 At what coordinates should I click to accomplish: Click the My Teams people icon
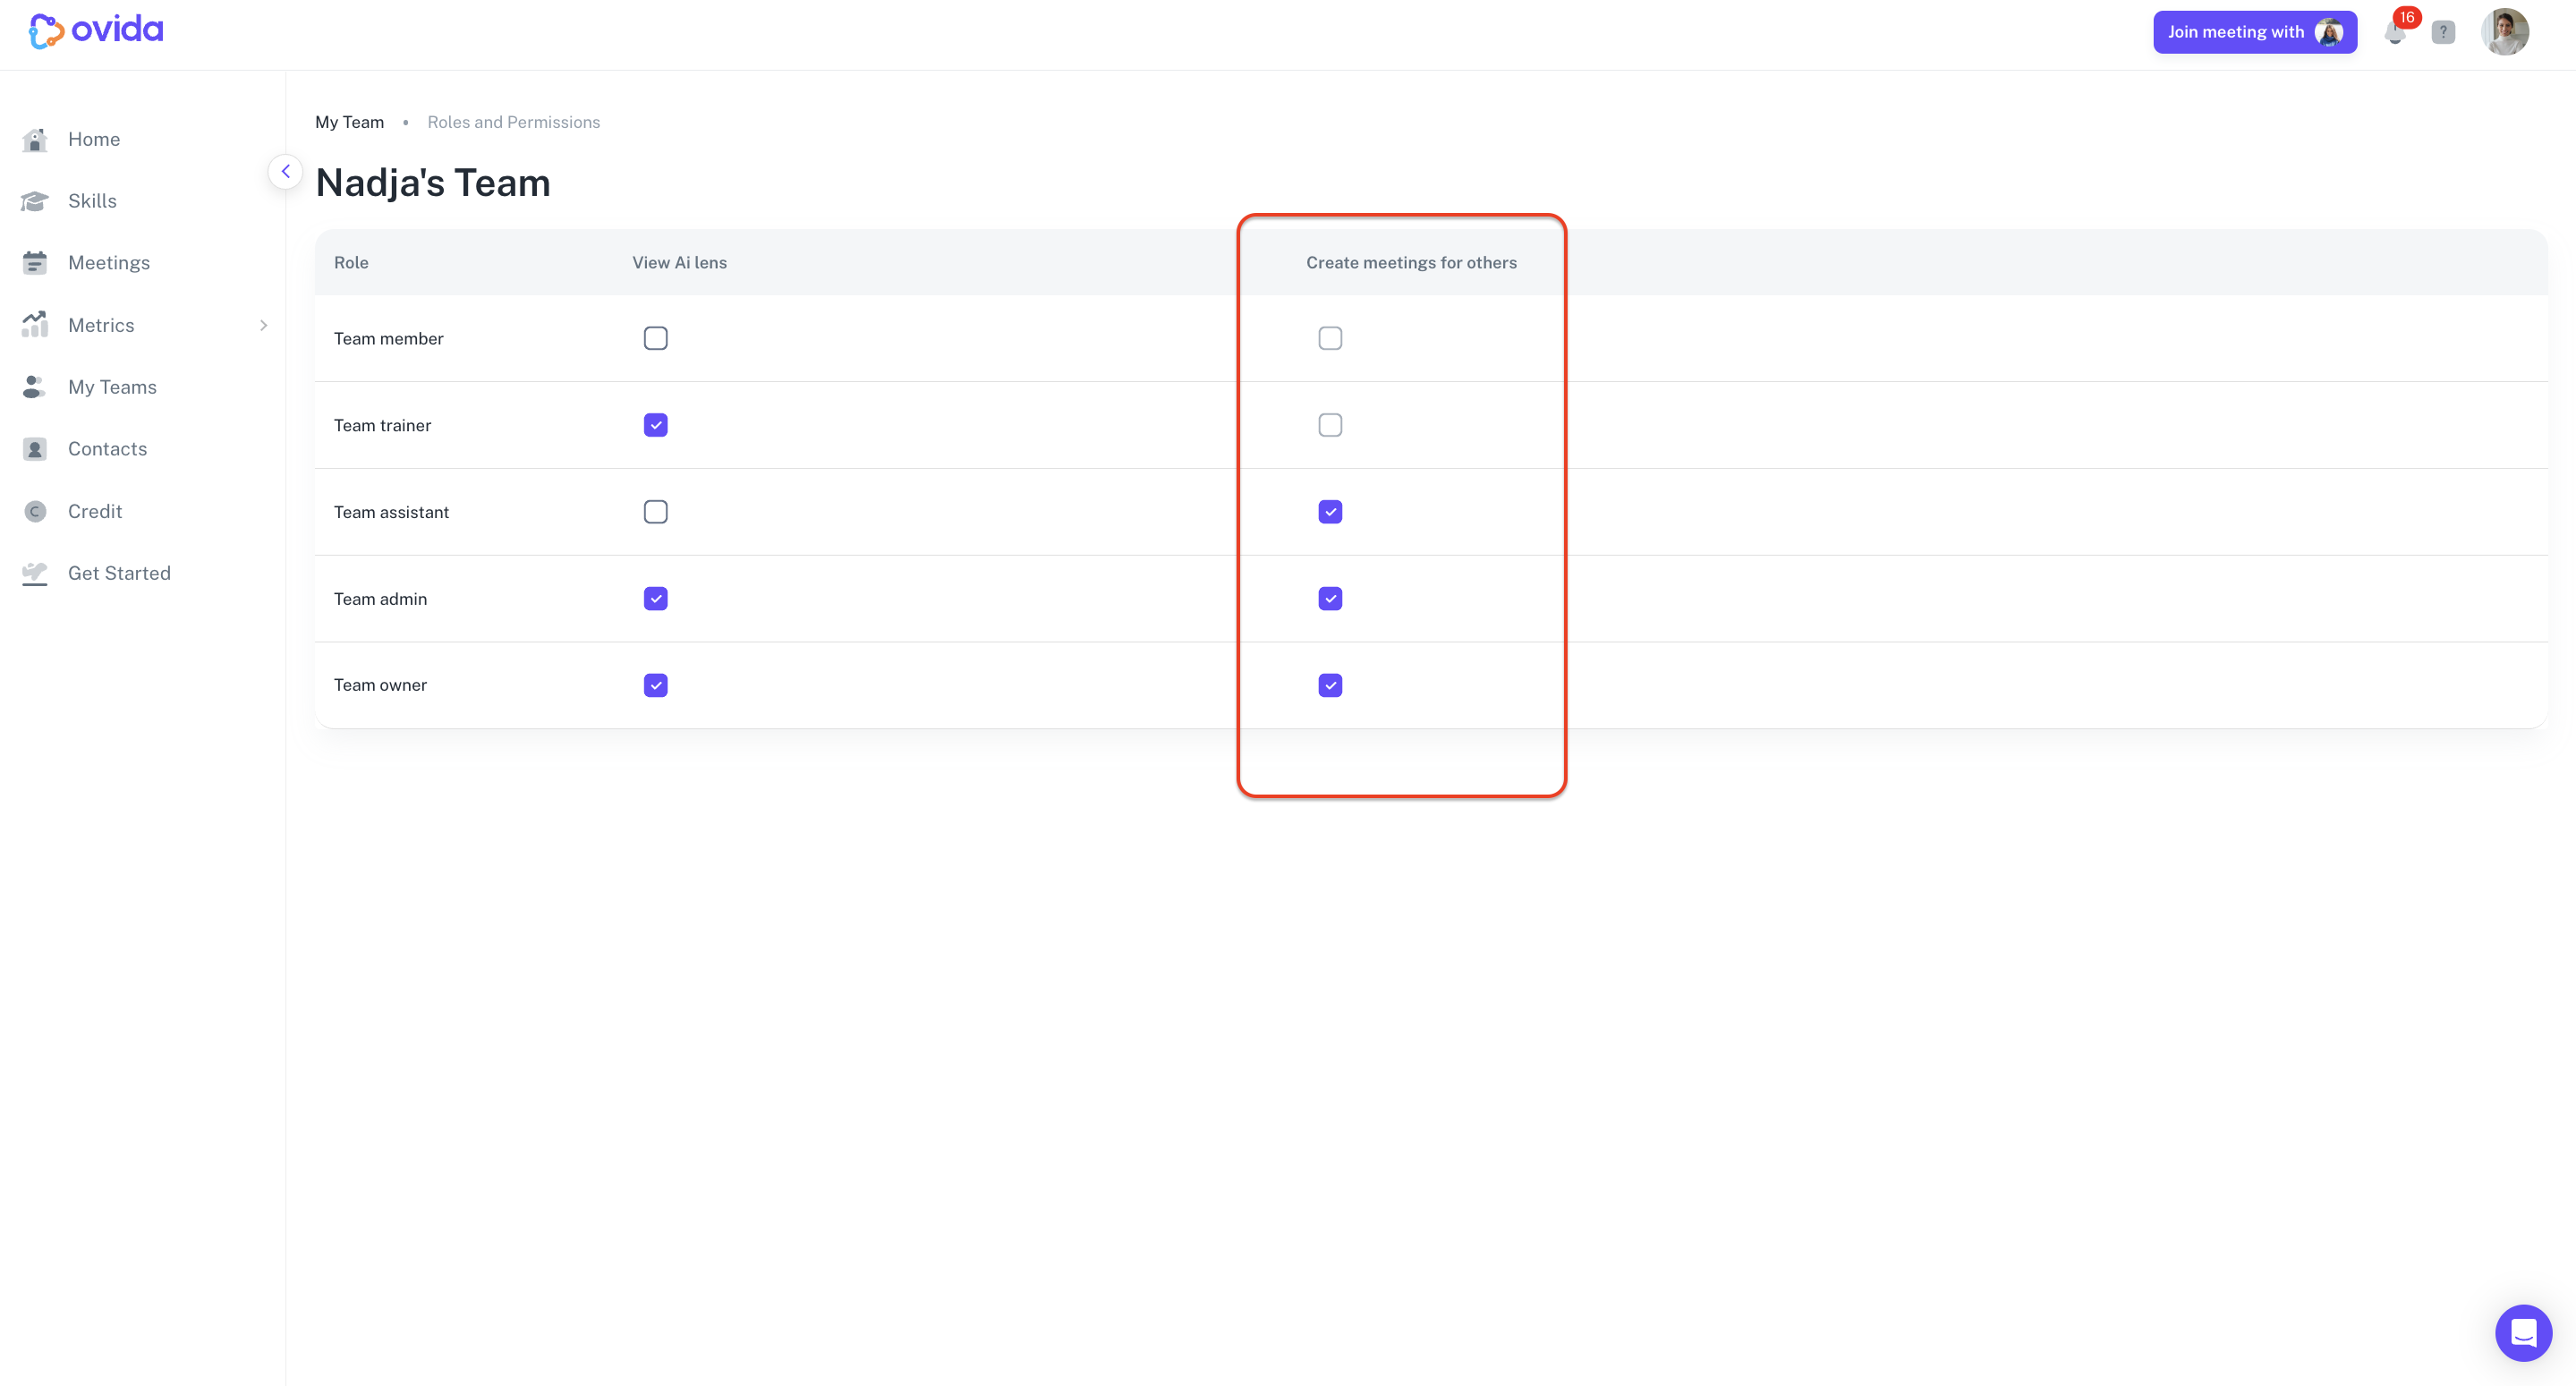pyautogui.click(x=35, y=387)
